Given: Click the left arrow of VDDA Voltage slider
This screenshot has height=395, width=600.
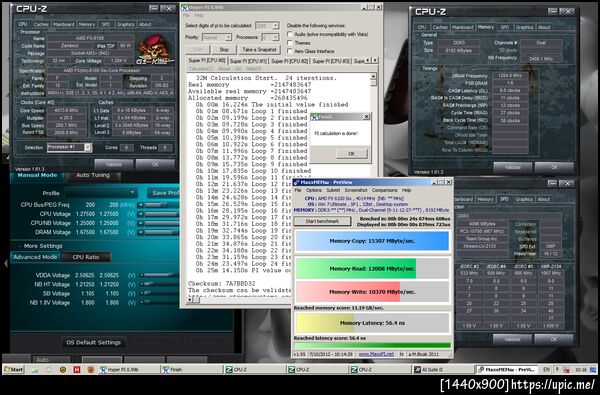Looking at the screenshot, I should click(141, 276).
